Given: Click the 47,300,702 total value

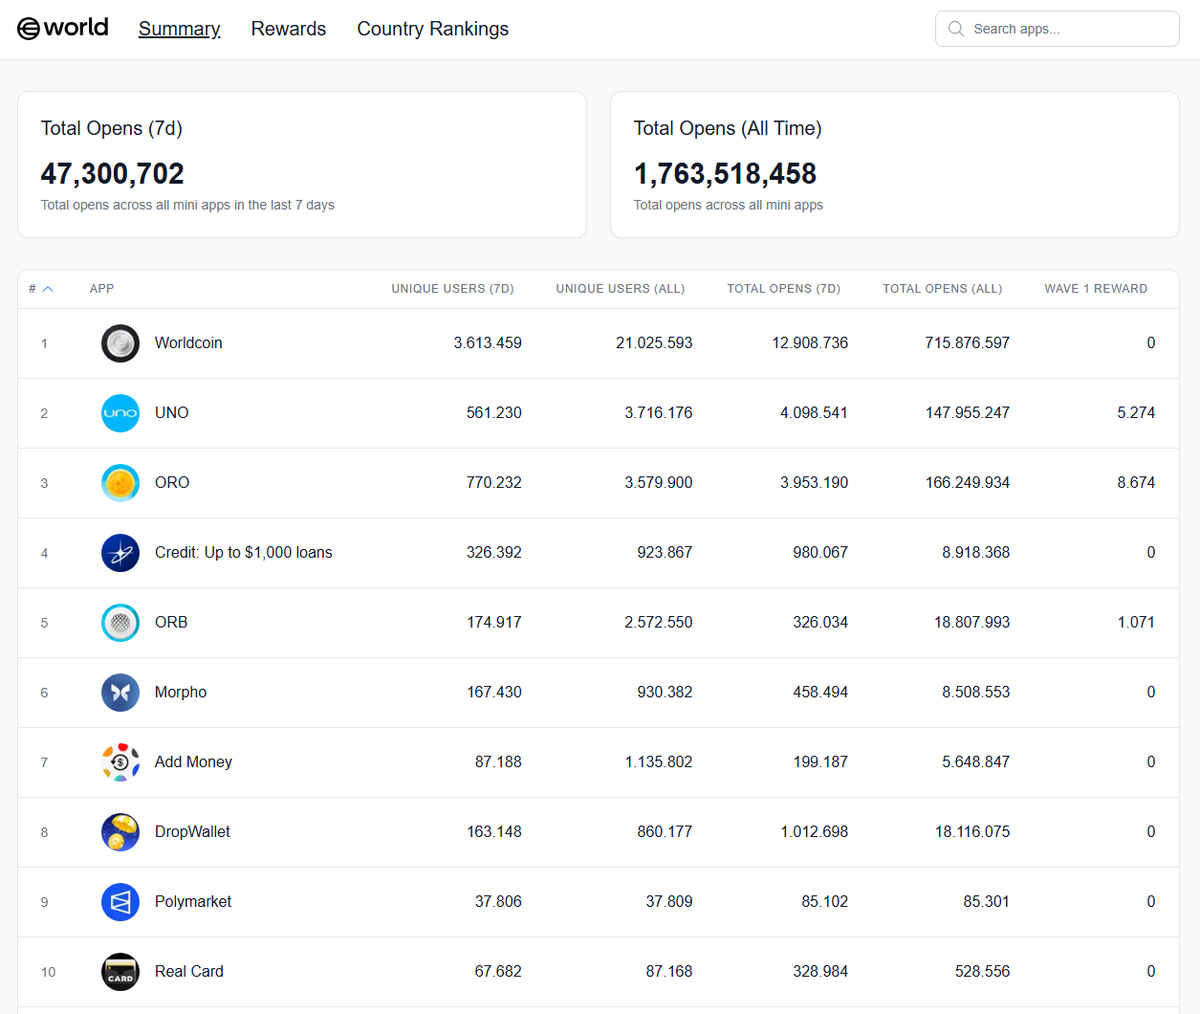Looking at the screenshot, I should (x=112, y=174).
